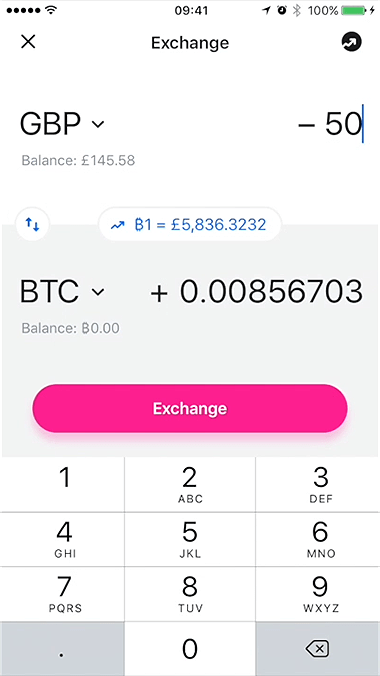Screen dimensions: 380x676
Task: Tap the decimal point key
Action: [62, 648]
